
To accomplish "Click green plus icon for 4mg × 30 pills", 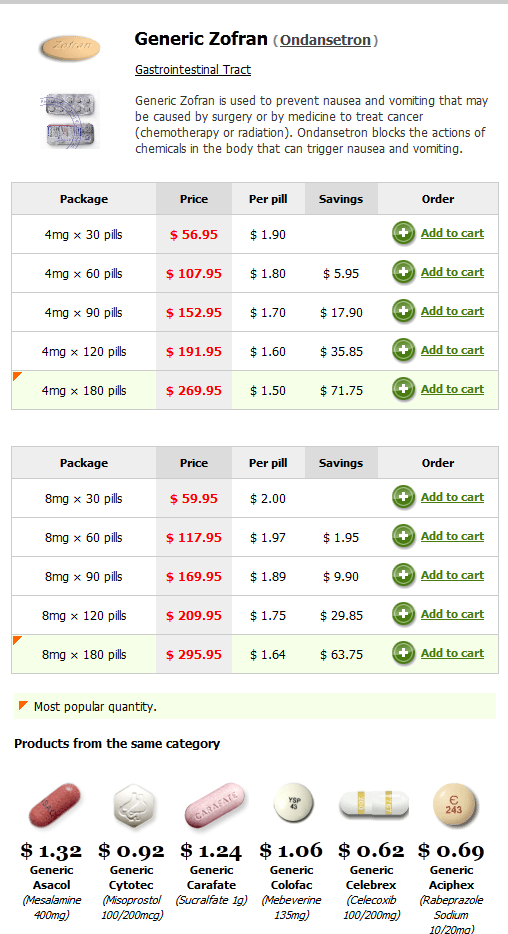I will click(x=403, y=234).
